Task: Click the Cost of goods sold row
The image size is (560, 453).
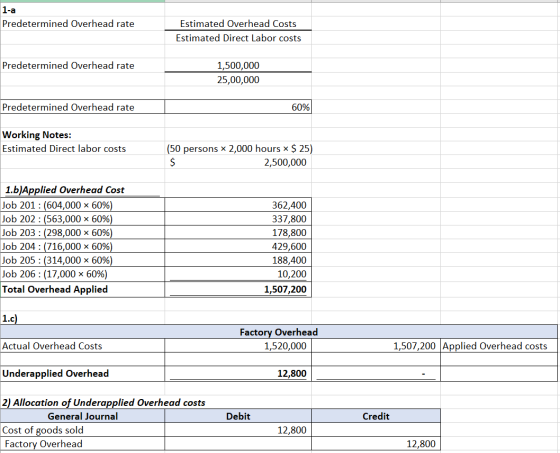Action: point(82,430)
